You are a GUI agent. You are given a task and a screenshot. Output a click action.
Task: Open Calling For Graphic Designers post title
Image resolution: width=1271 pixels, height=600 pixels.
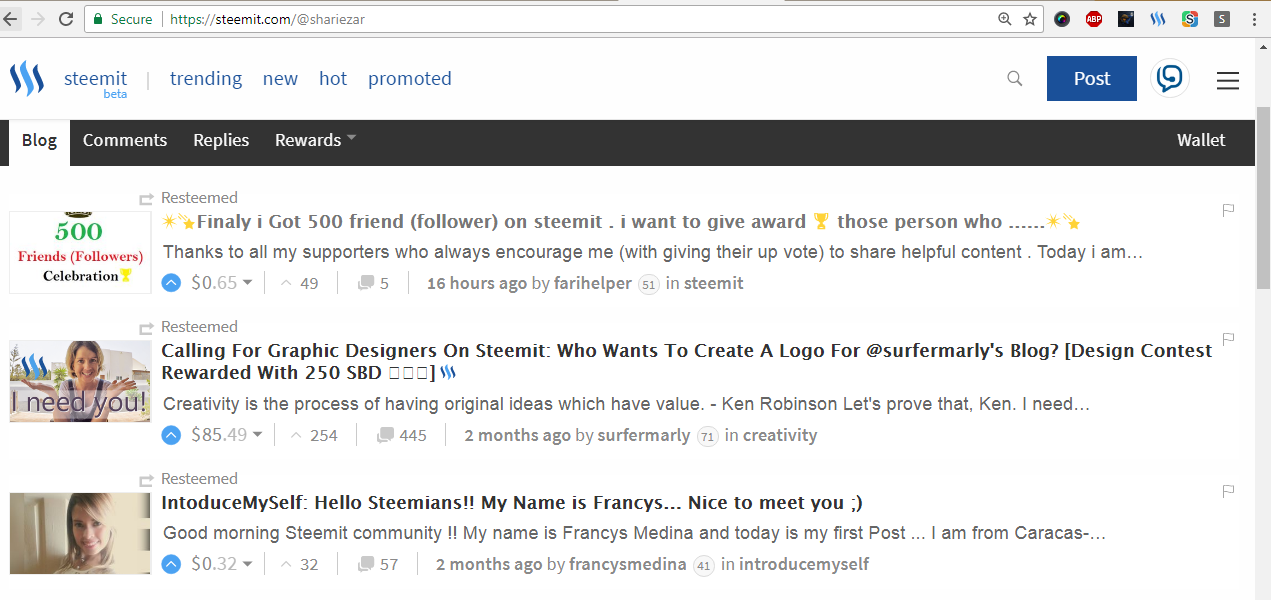click(687, 362)
